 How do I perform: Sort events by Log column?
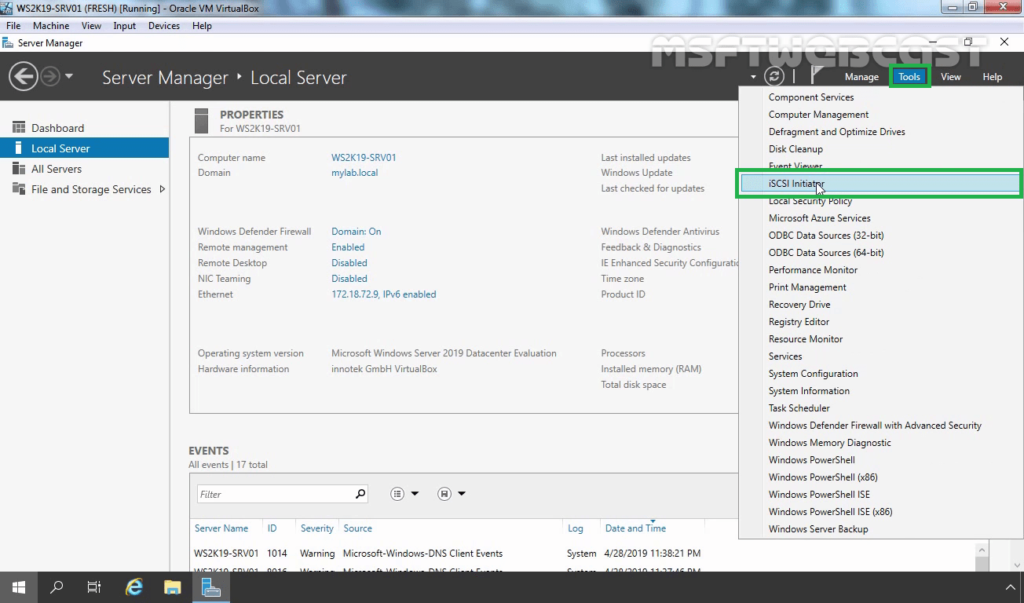[575, 528]
